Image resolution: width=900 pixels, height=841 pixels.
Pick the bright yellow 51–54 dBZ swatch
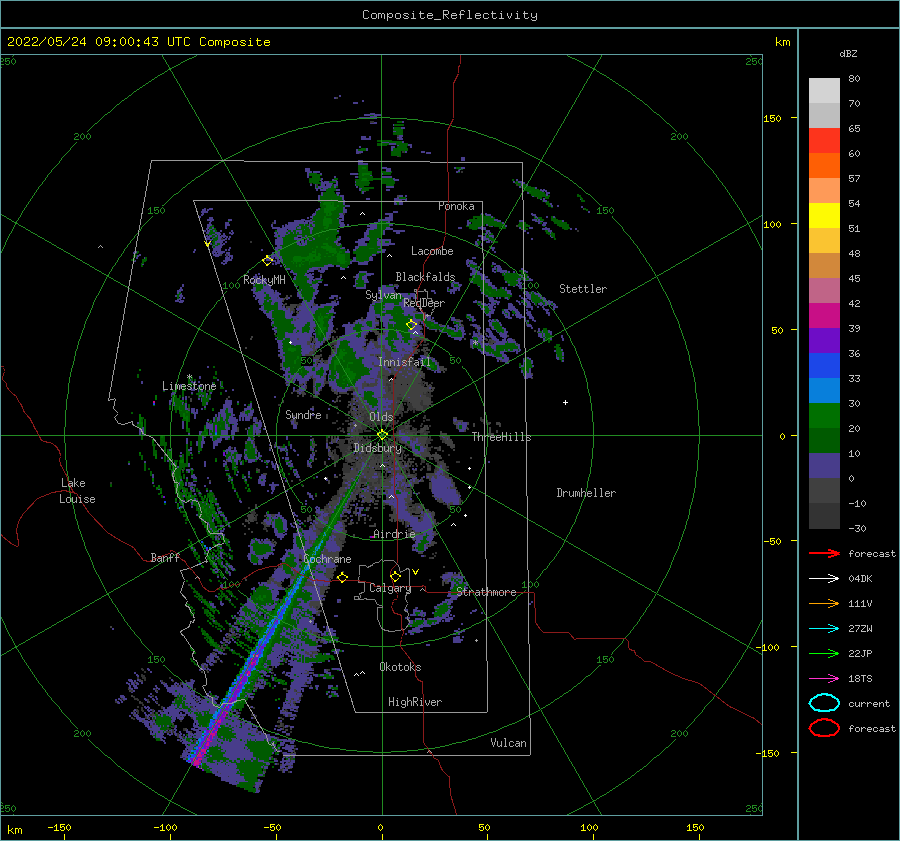click(824, 215)
